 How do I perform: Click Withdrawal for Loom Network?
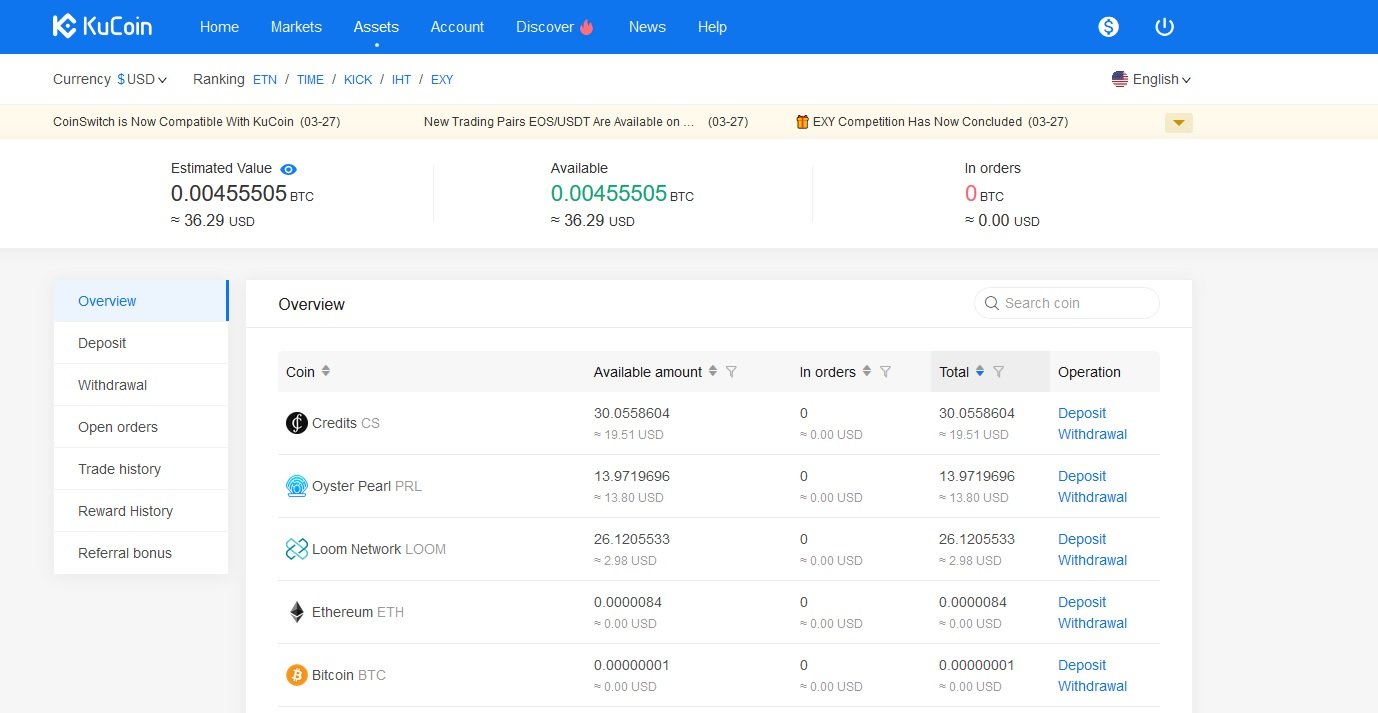[x=1092, y=560]
